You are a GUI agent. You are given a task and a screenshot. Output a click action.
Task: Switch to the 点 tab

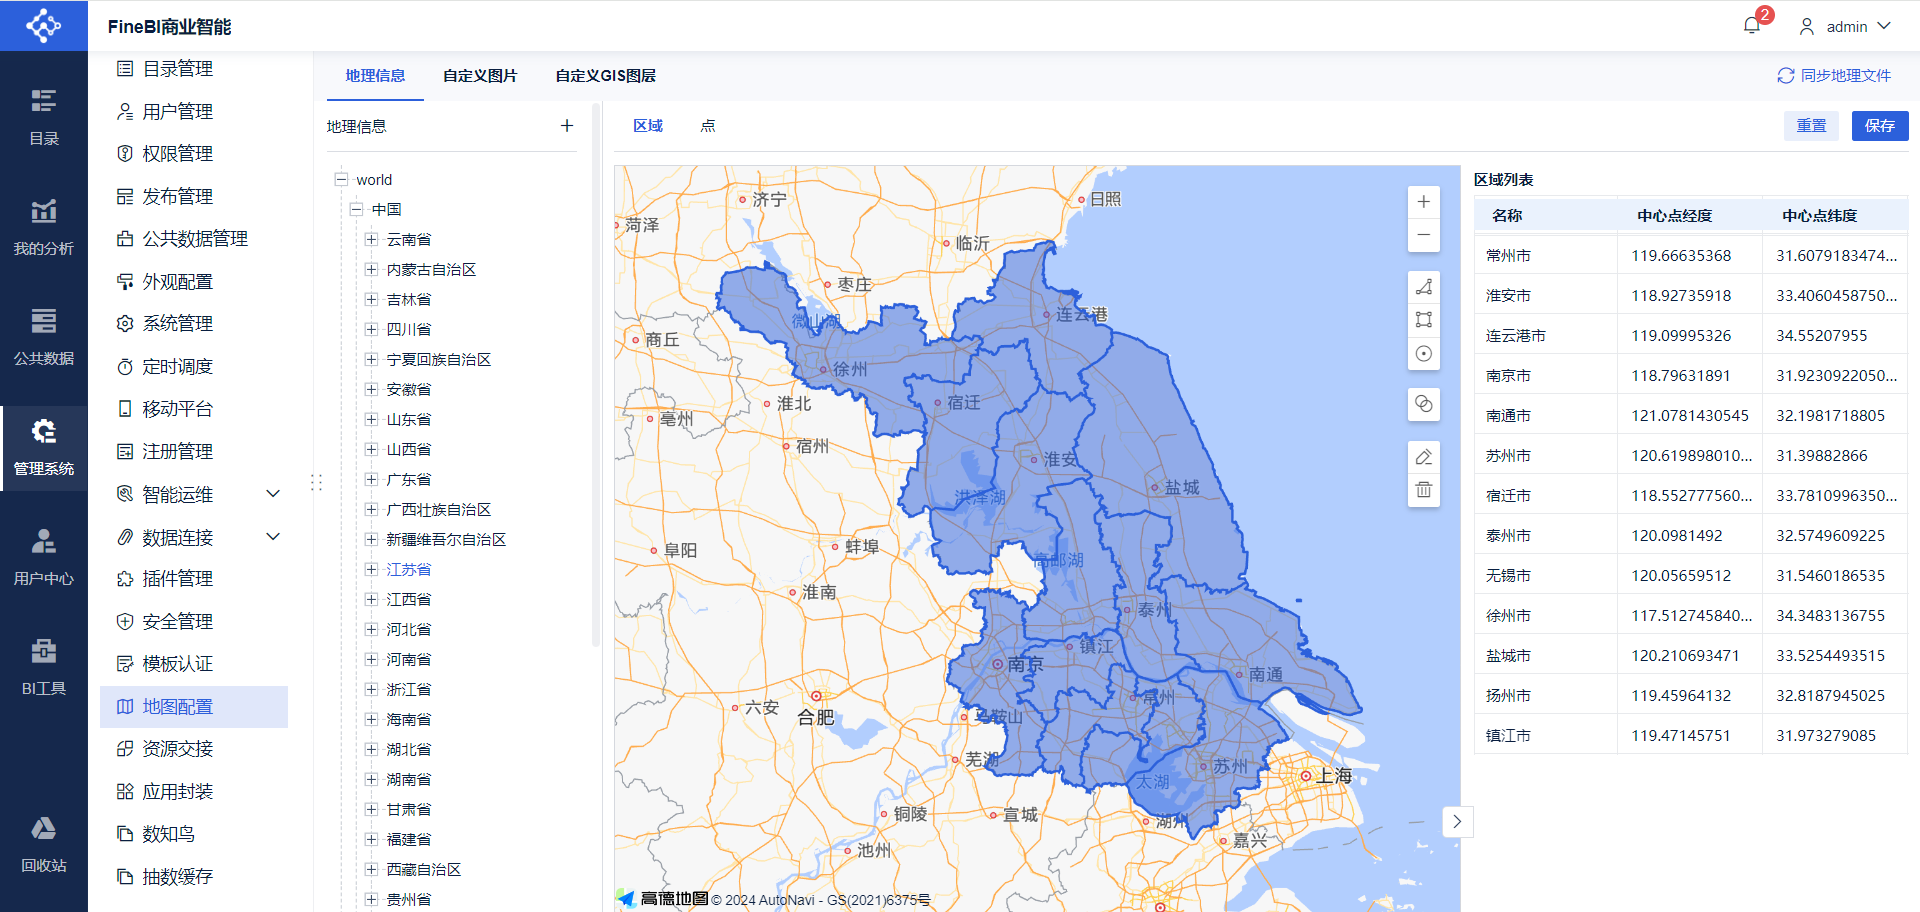(x=708, y=126)
